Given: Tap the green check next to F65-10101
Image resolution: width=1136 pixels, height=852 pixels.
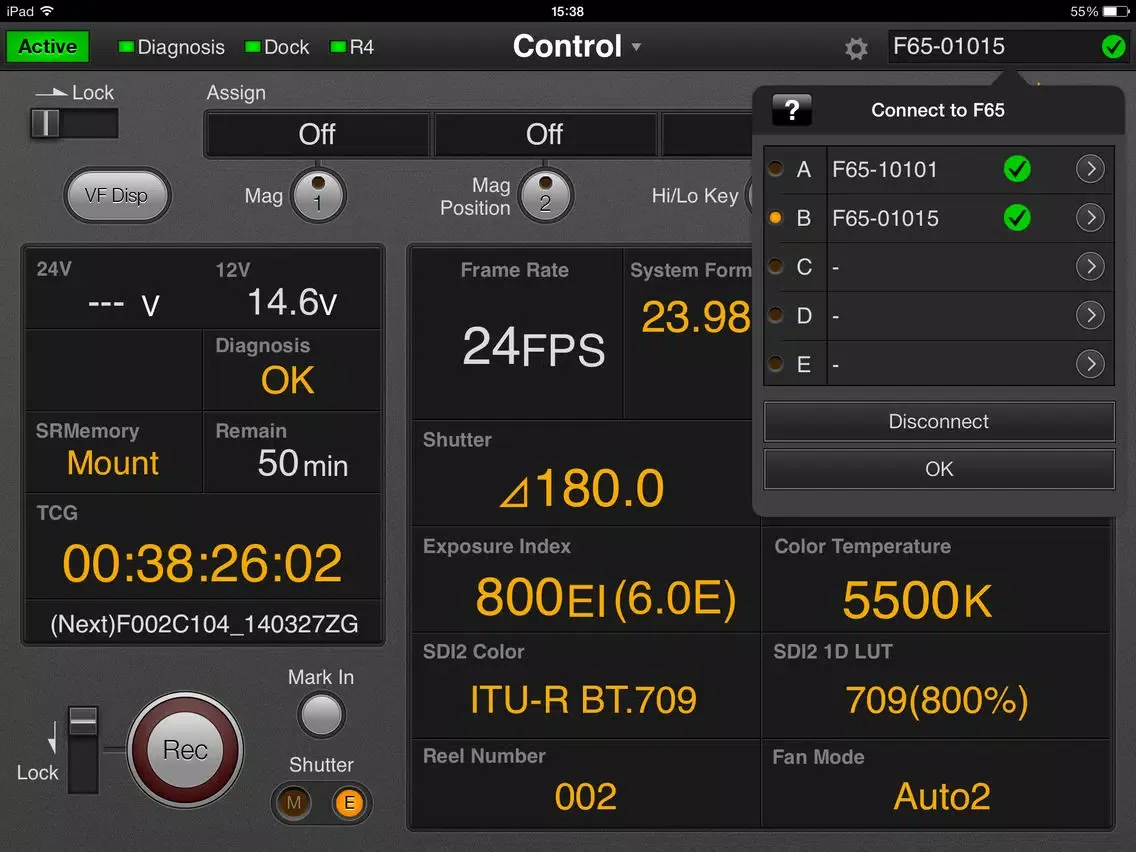Looking at the screenshot, I should pos(1017,169).
